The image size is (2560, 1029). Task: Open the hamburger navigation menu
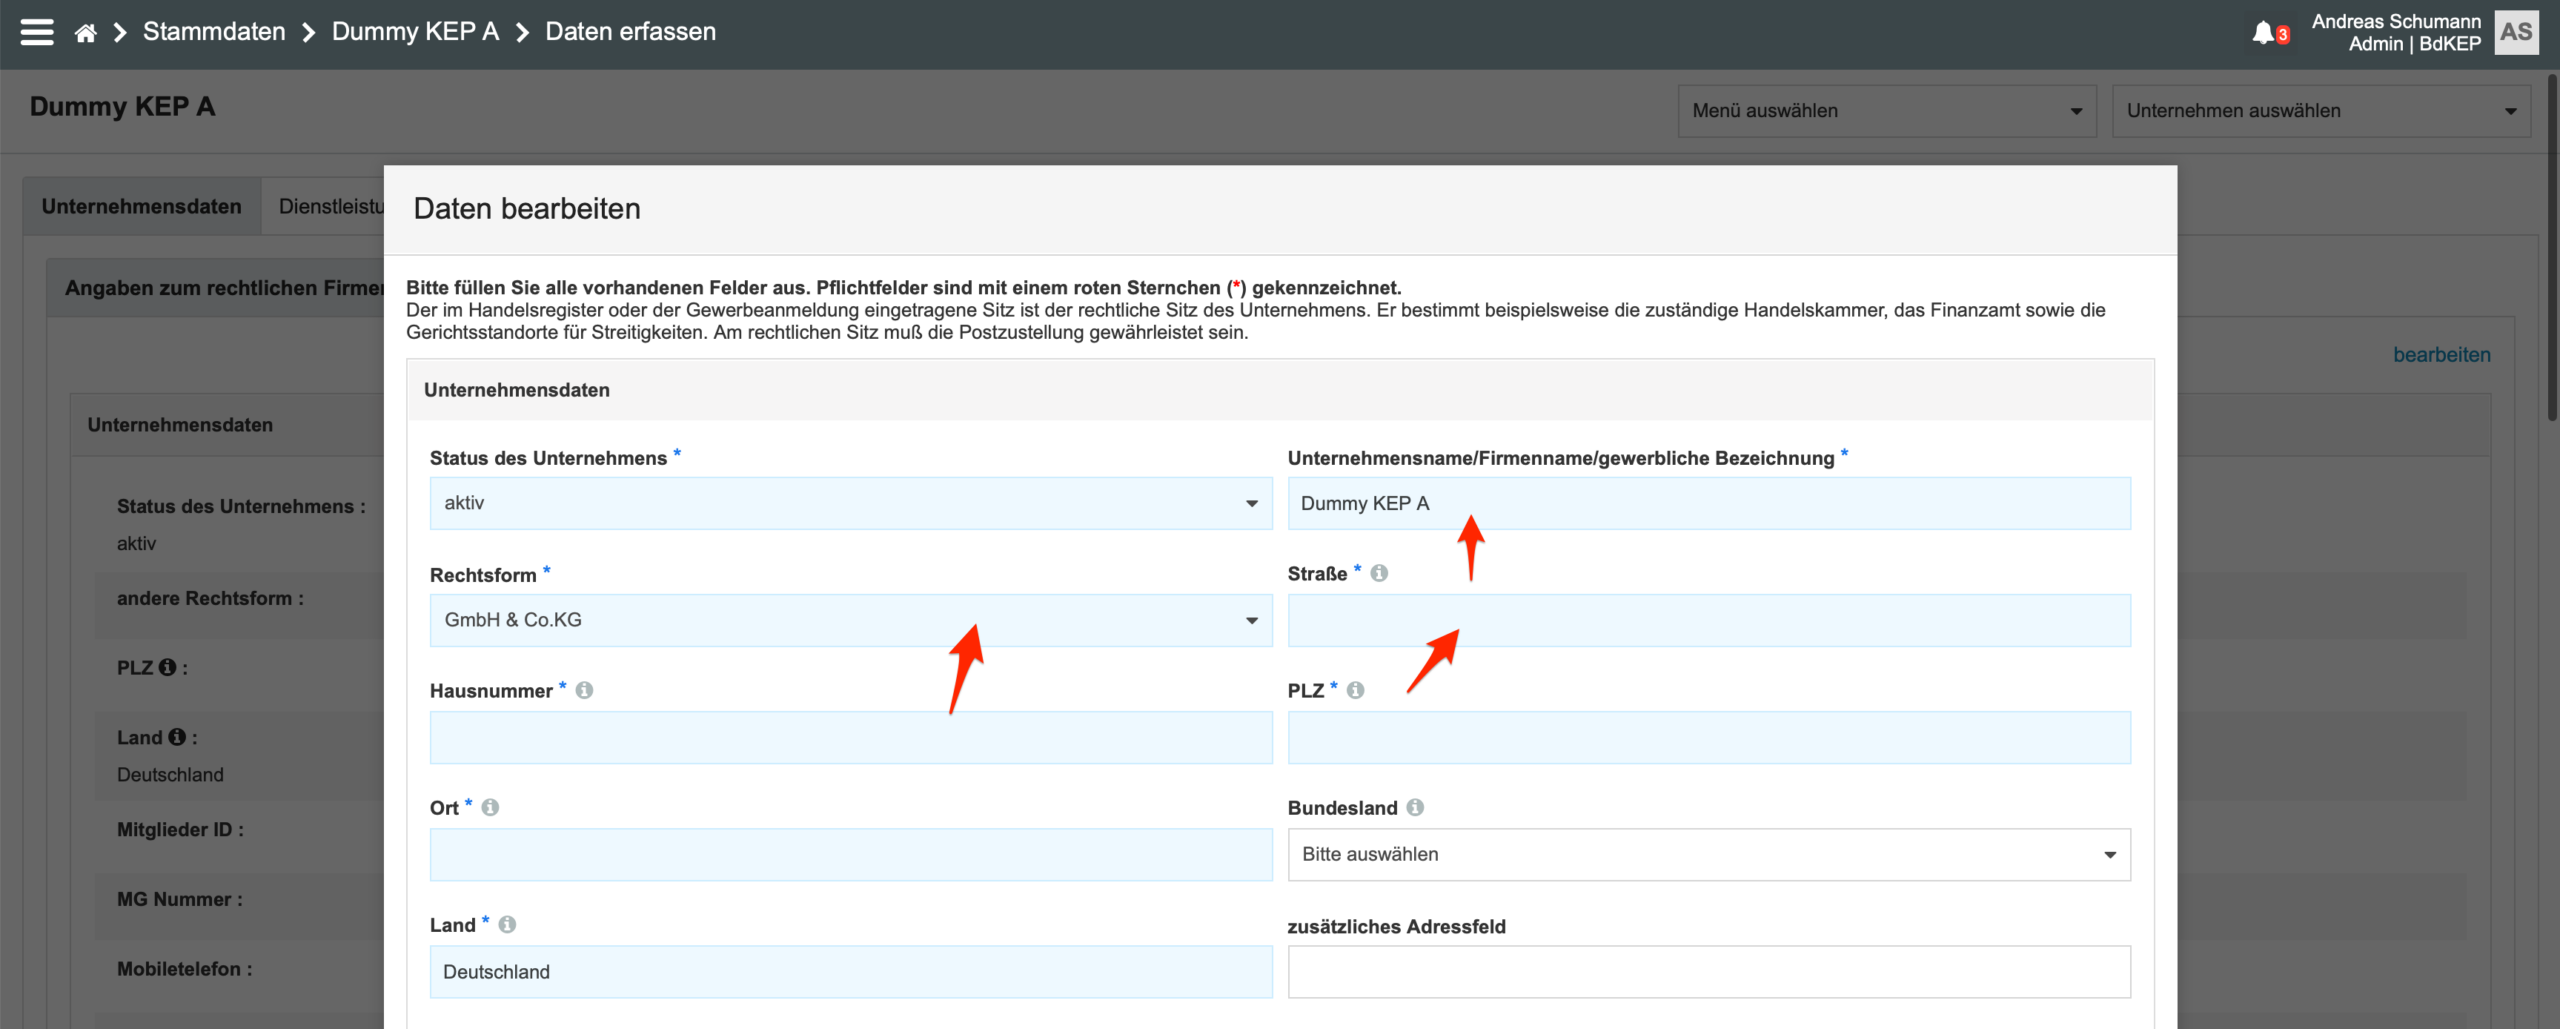click(x=37, y=32)
